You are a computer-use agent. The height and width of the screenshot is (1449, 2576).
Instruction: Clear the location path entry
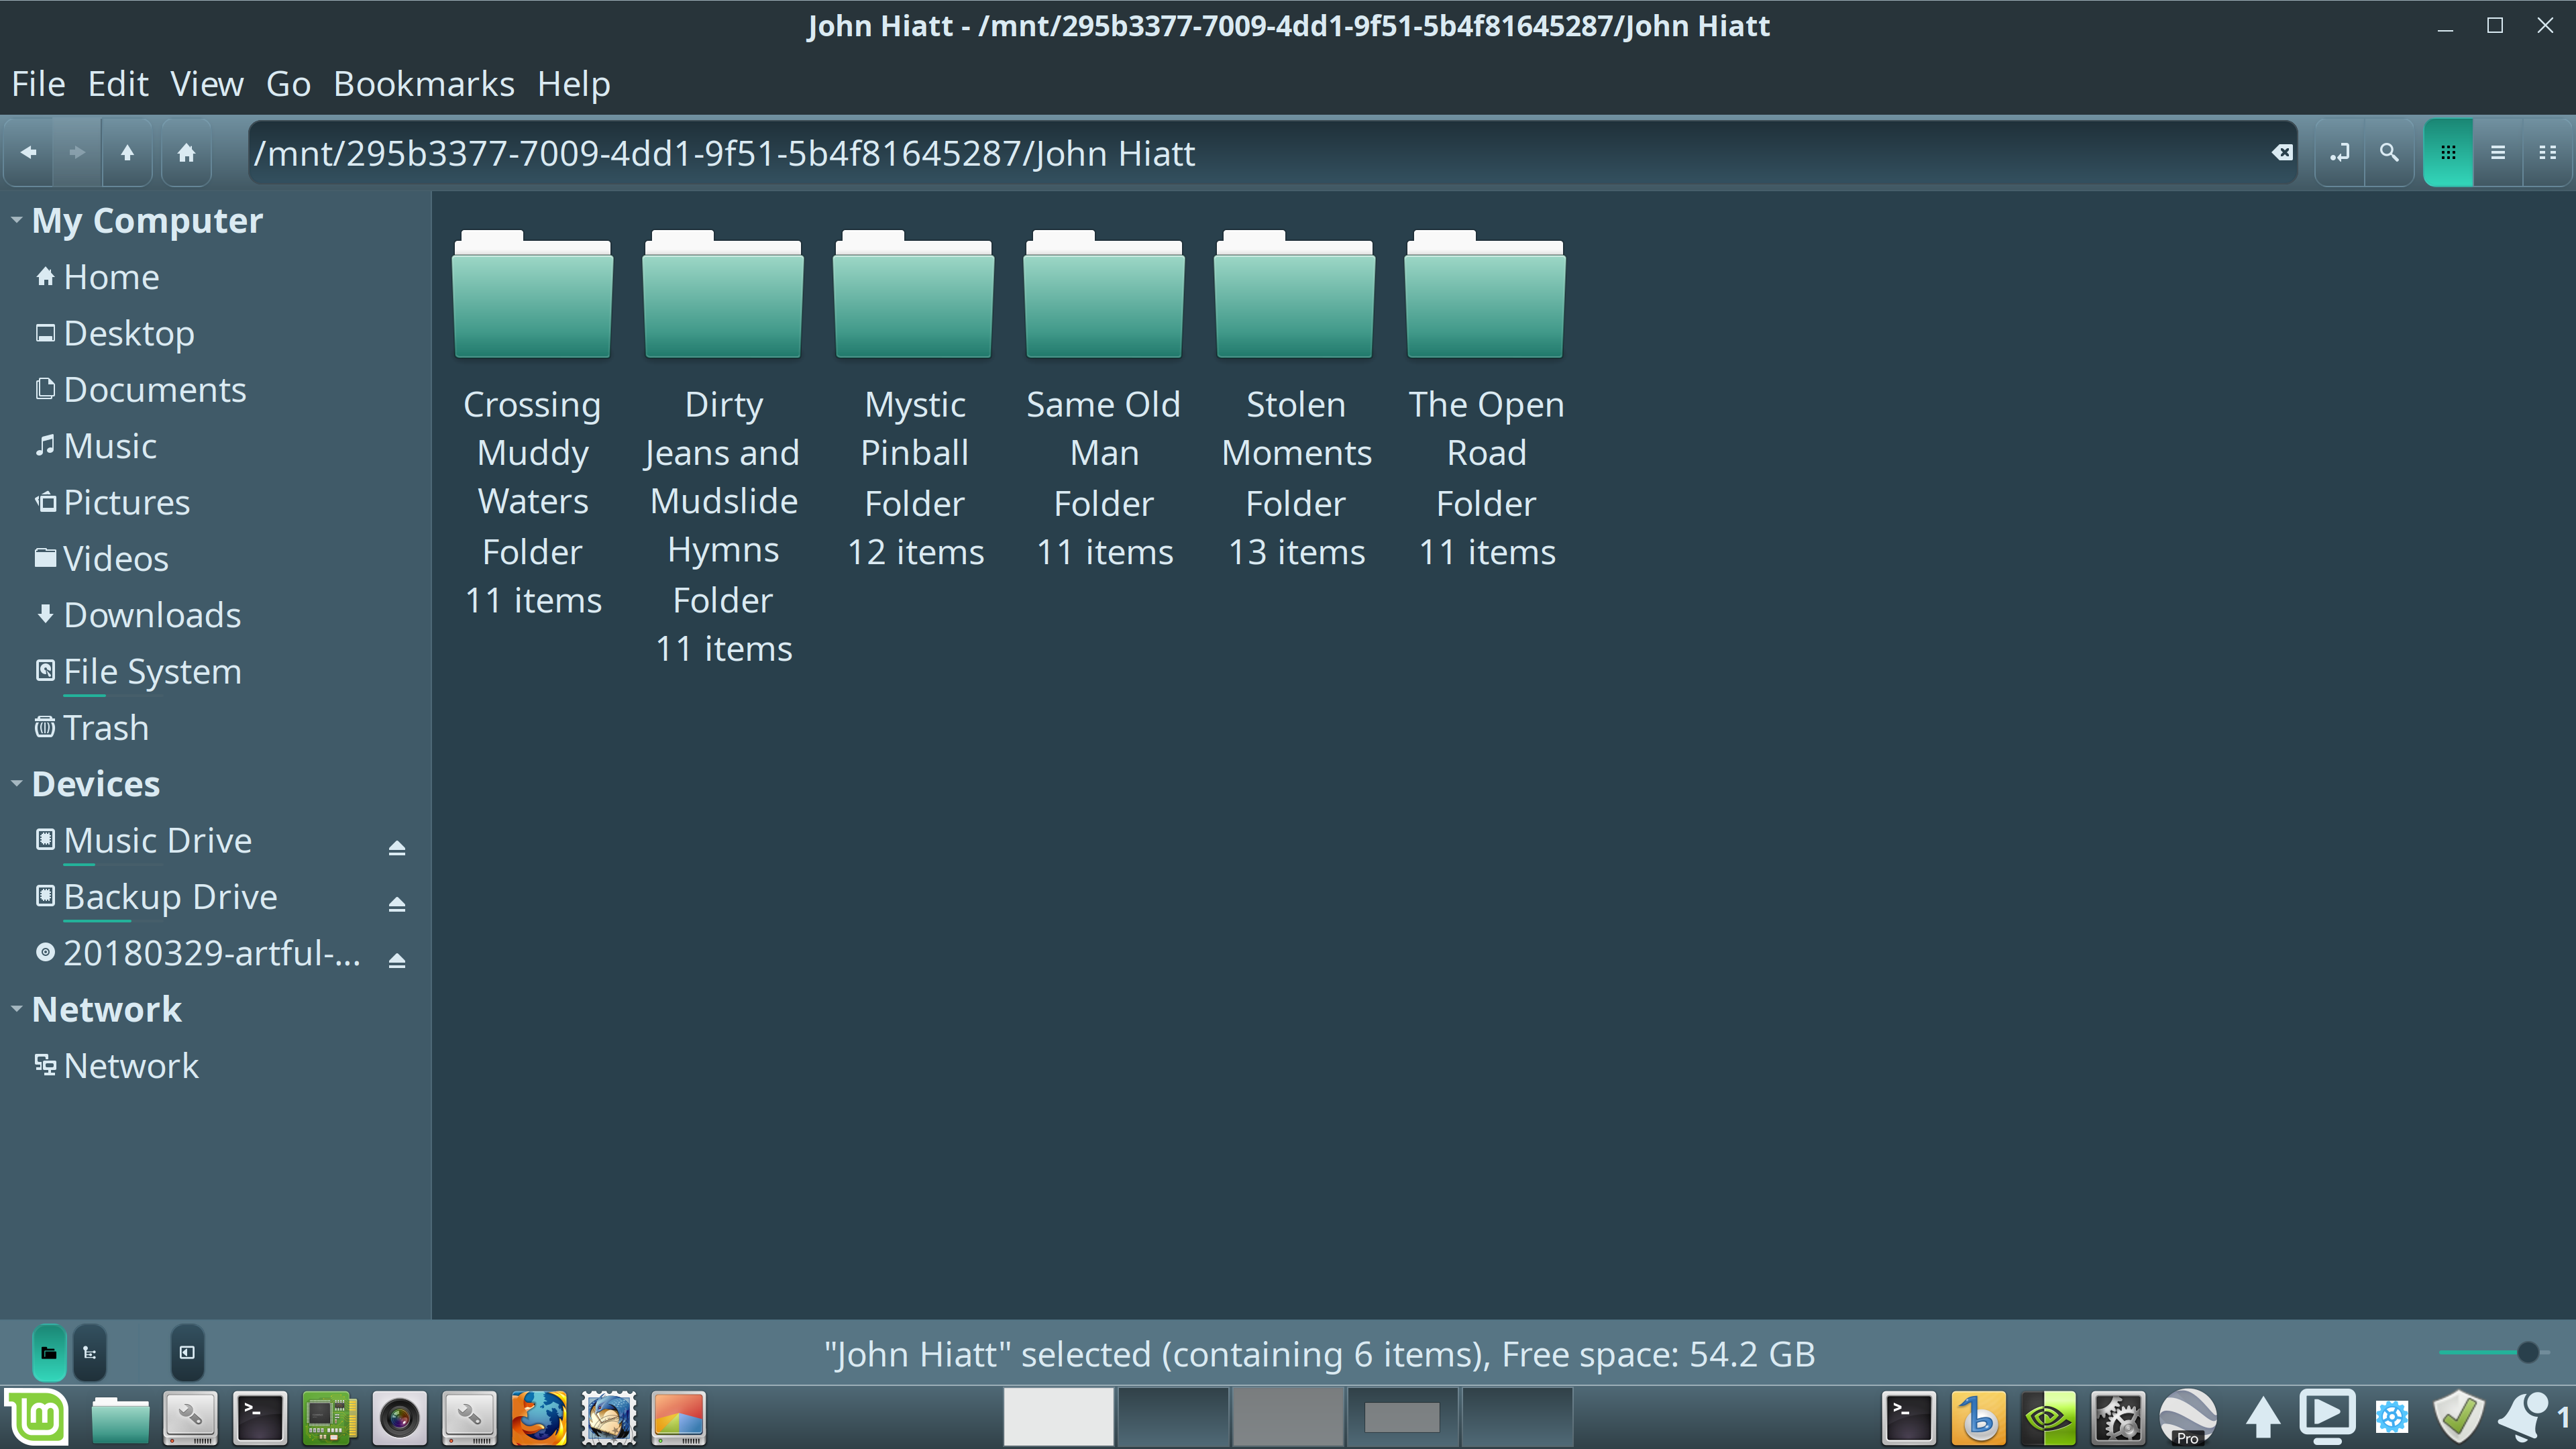coord(2281,153)
